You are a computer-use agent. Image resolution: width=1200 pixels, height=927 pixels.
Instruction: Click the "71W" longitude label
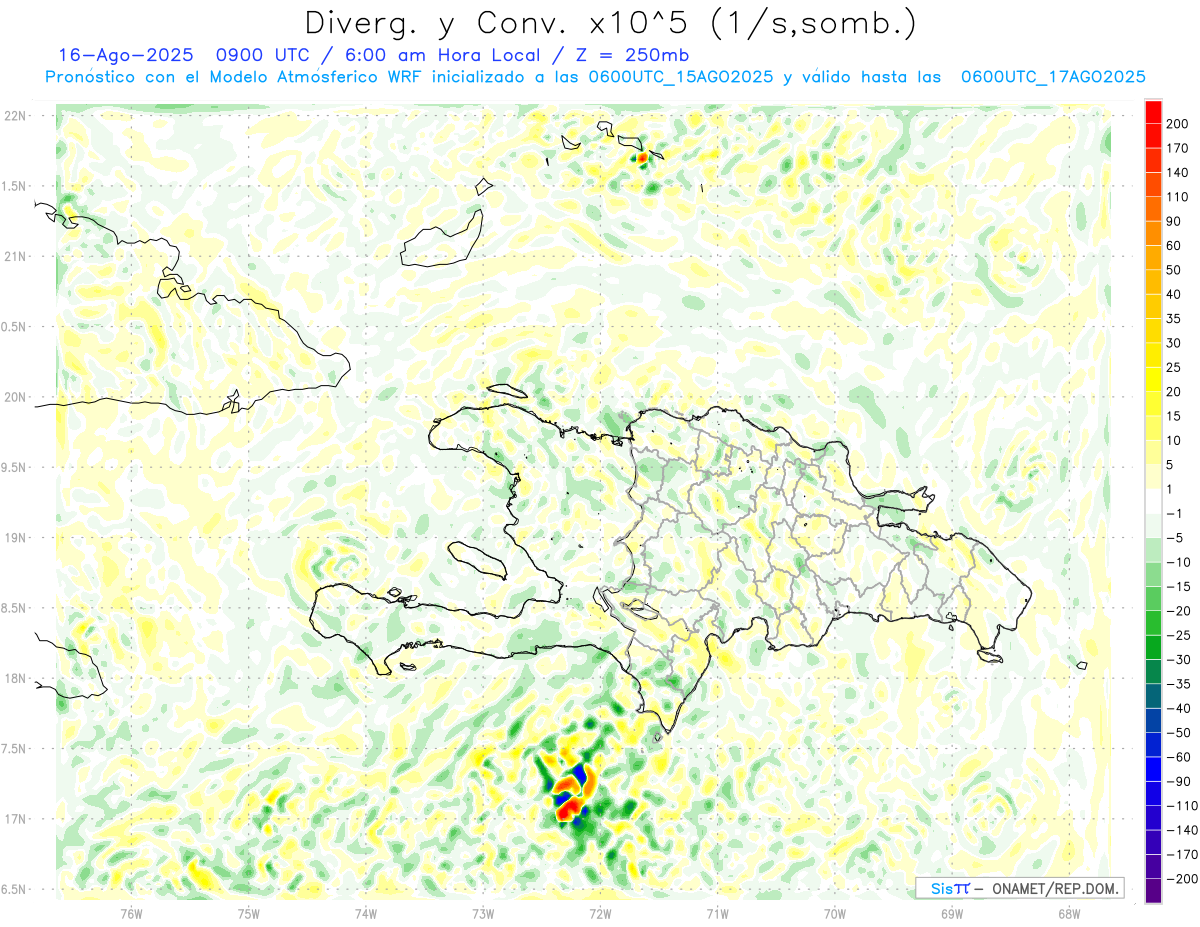coord(717,913)
